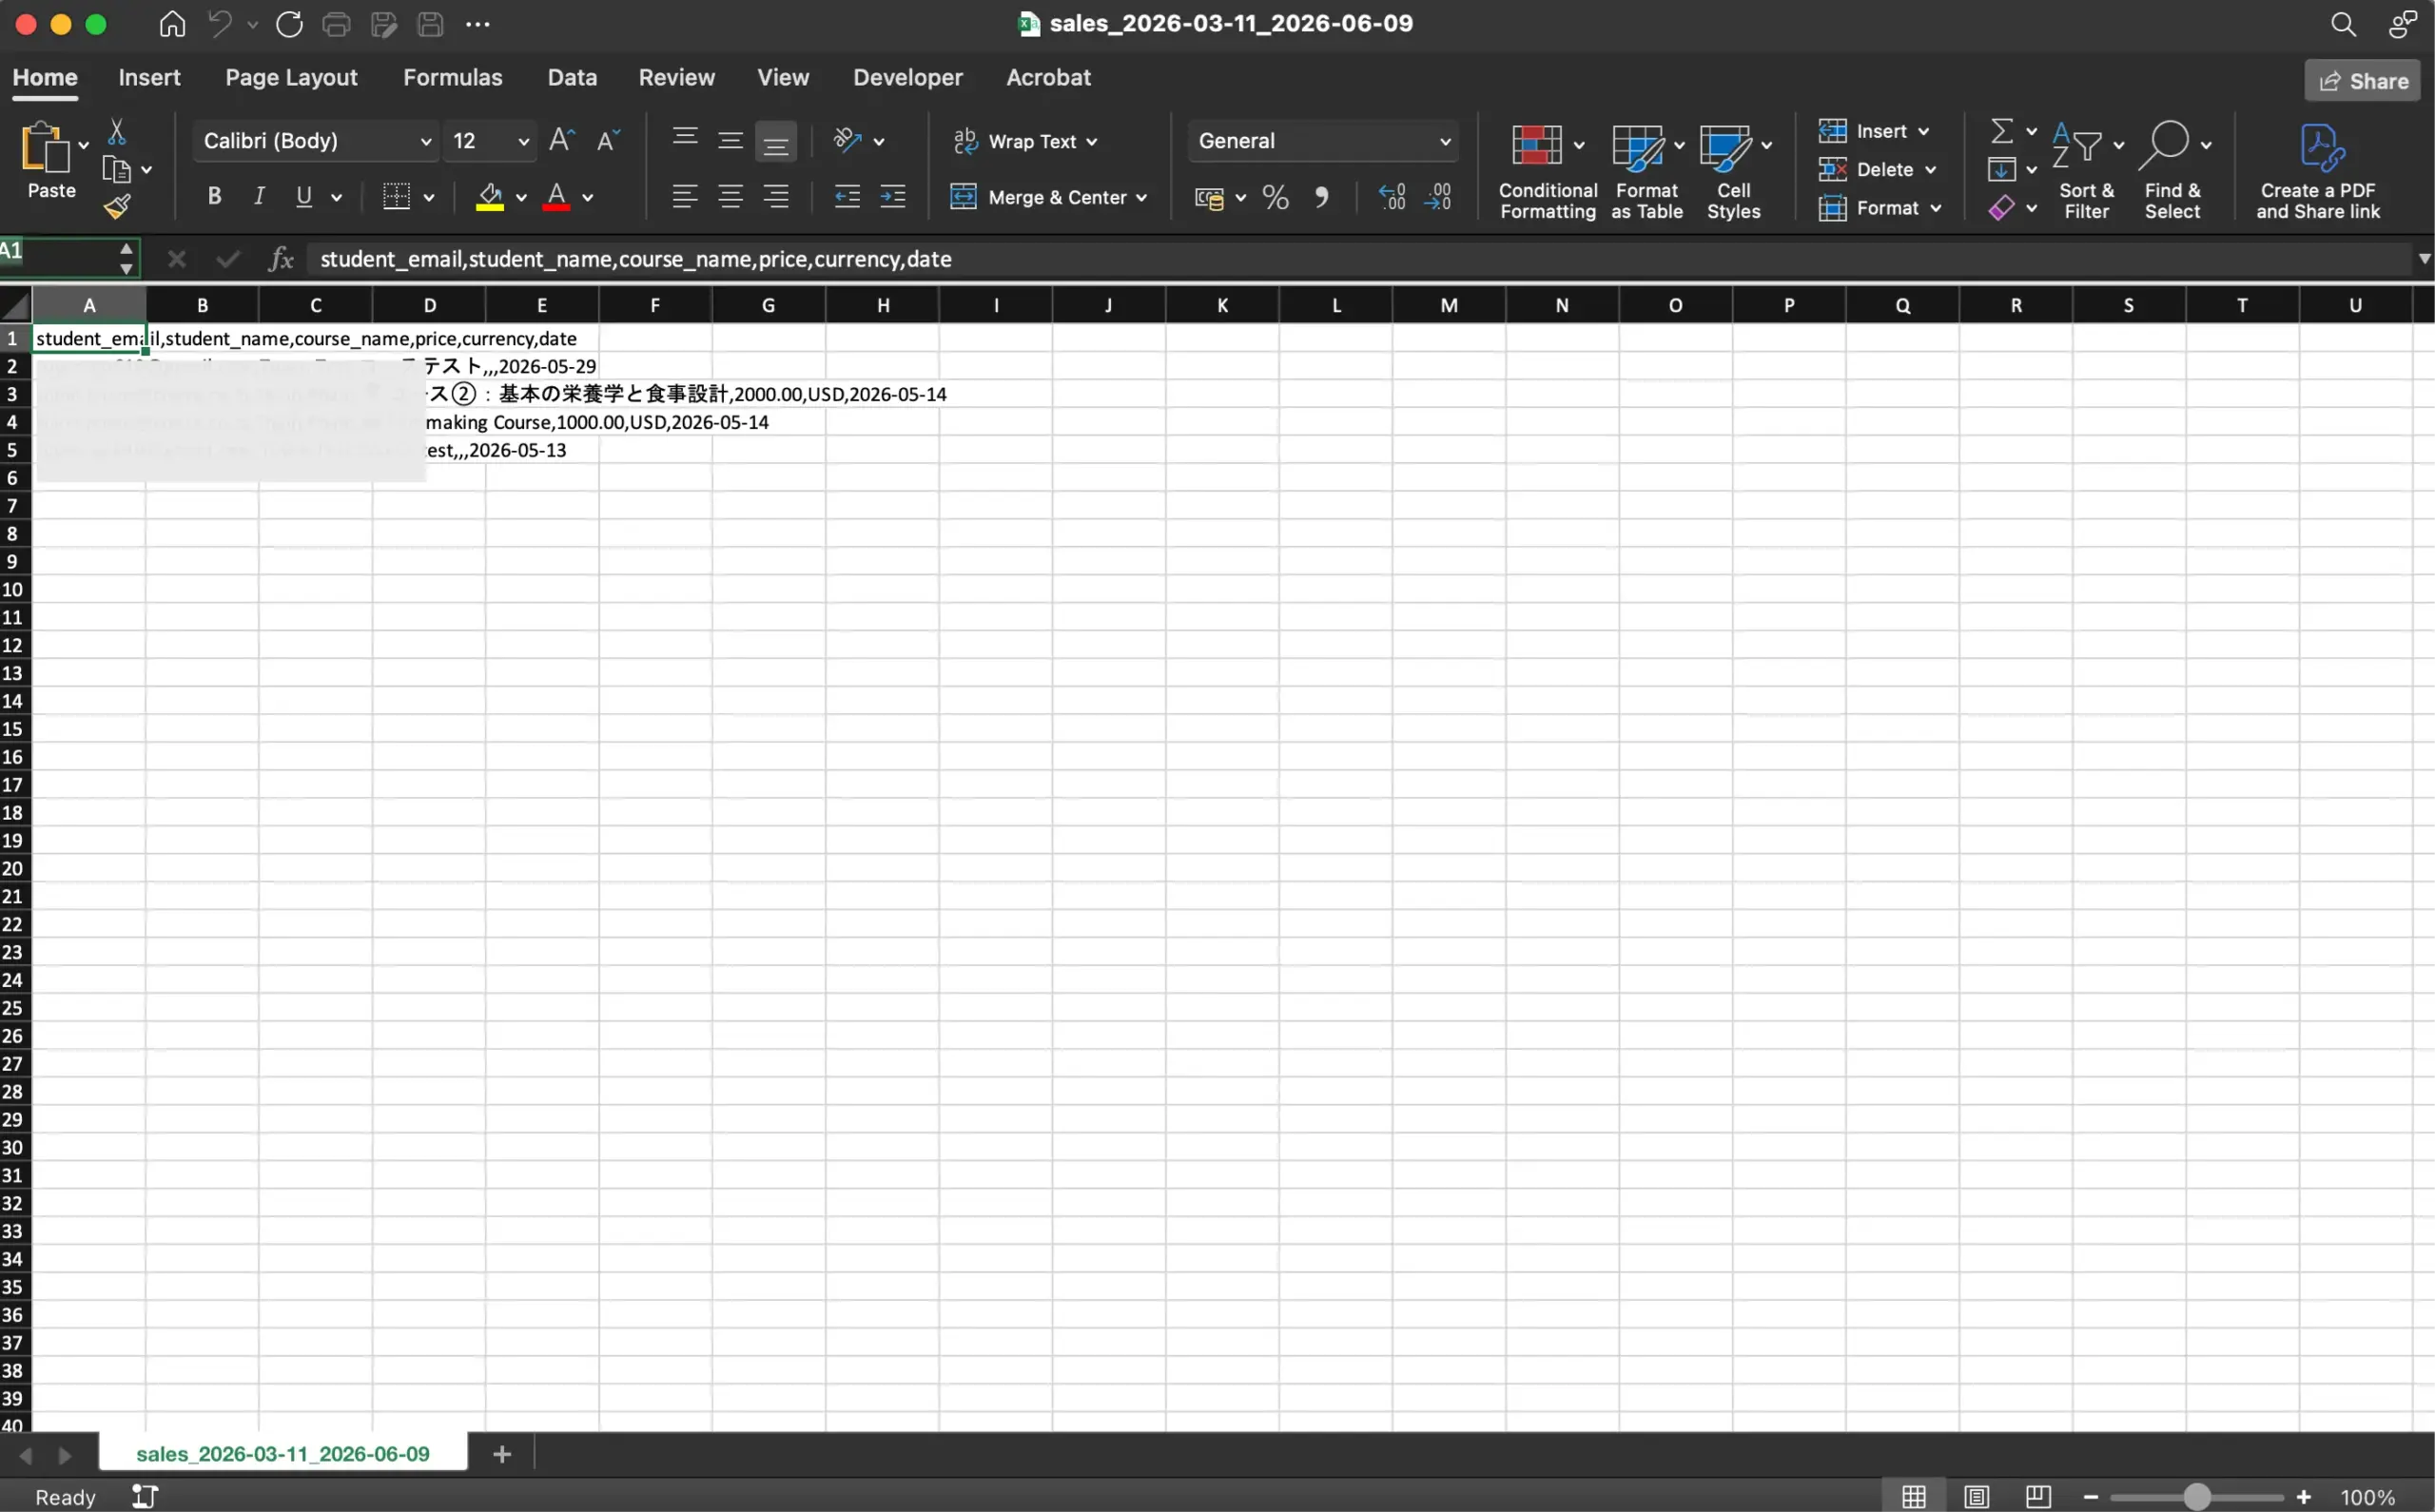Click the Home icon in title bar
This screenshot has width=2435, height=1512.
click(172, 24)
